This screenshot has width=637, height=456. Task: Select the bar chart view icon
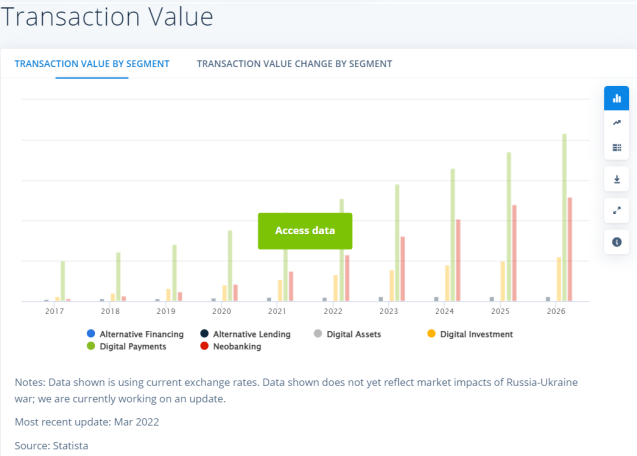(x=616, y=98)
